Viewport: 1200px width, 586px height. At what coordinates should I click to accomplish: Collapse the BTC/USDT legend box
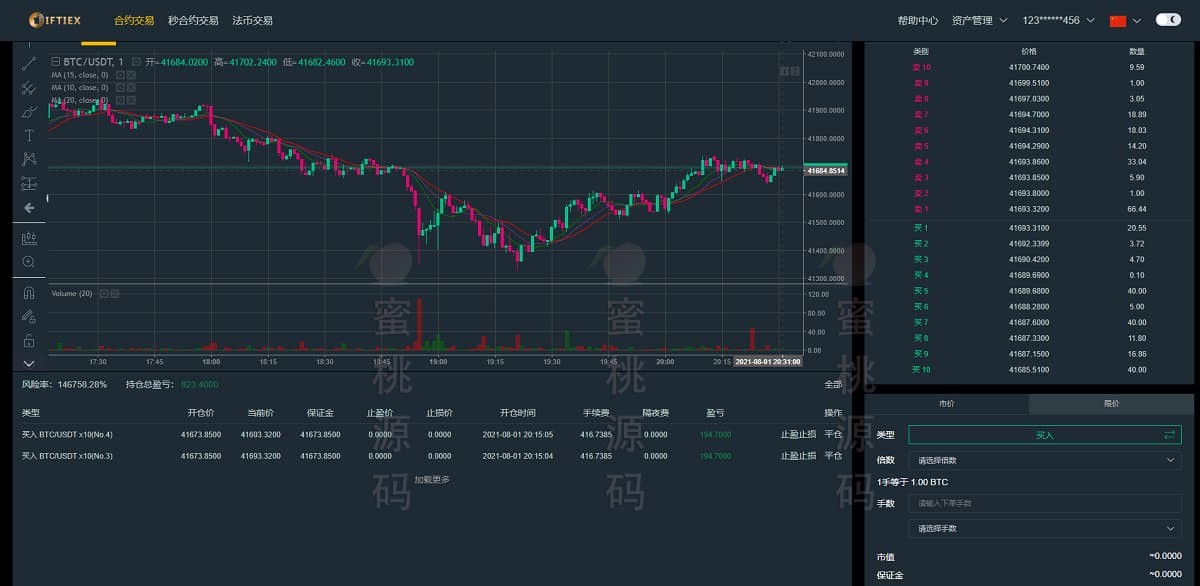(x=55, y=62)
